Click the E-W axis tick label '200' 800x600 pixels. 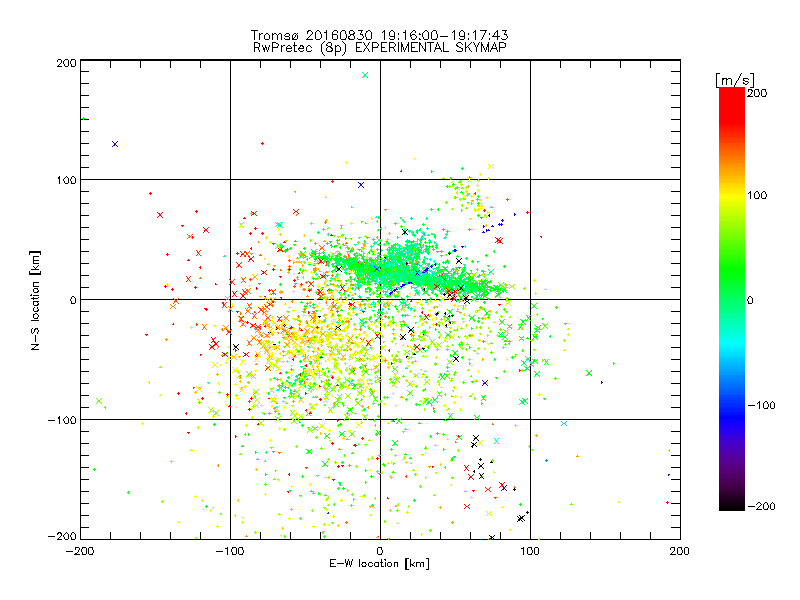pyautogui.click(x=680, y=551)
